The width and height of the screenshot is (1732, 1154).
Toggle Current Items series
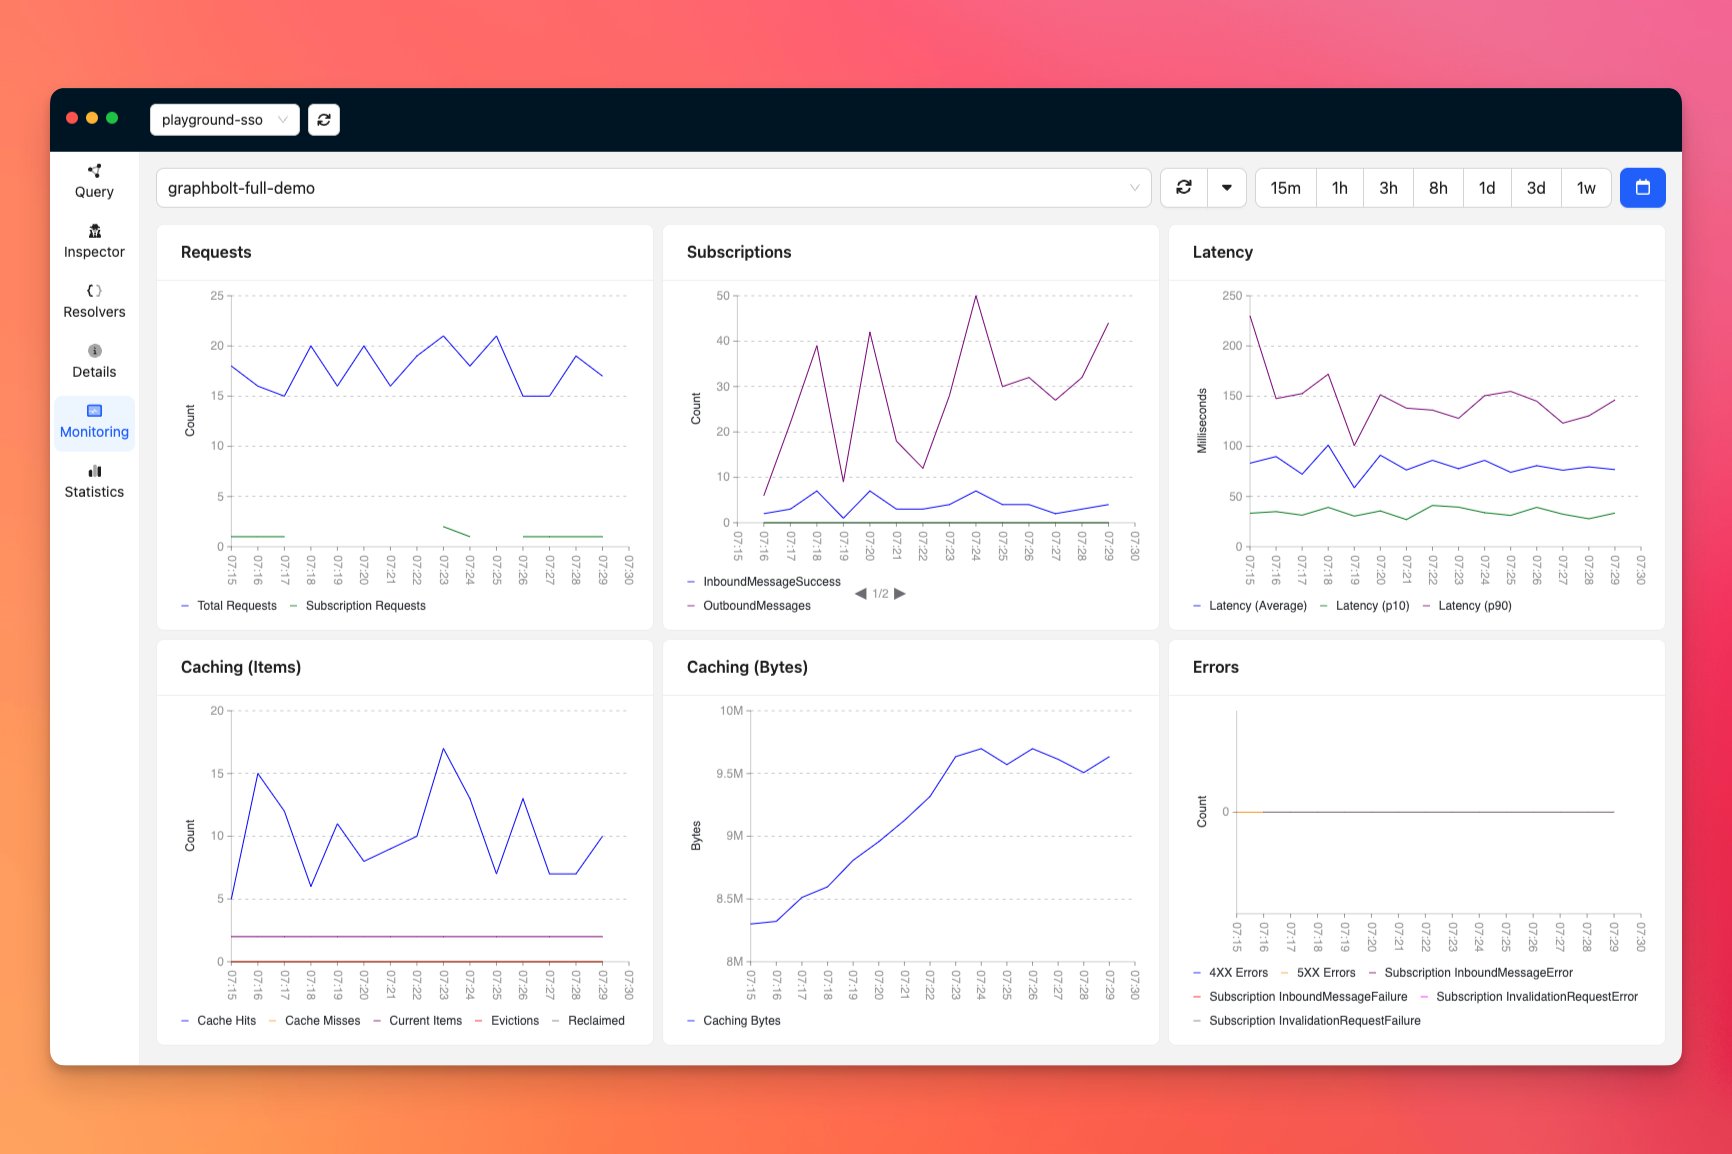pos(418,1021)
